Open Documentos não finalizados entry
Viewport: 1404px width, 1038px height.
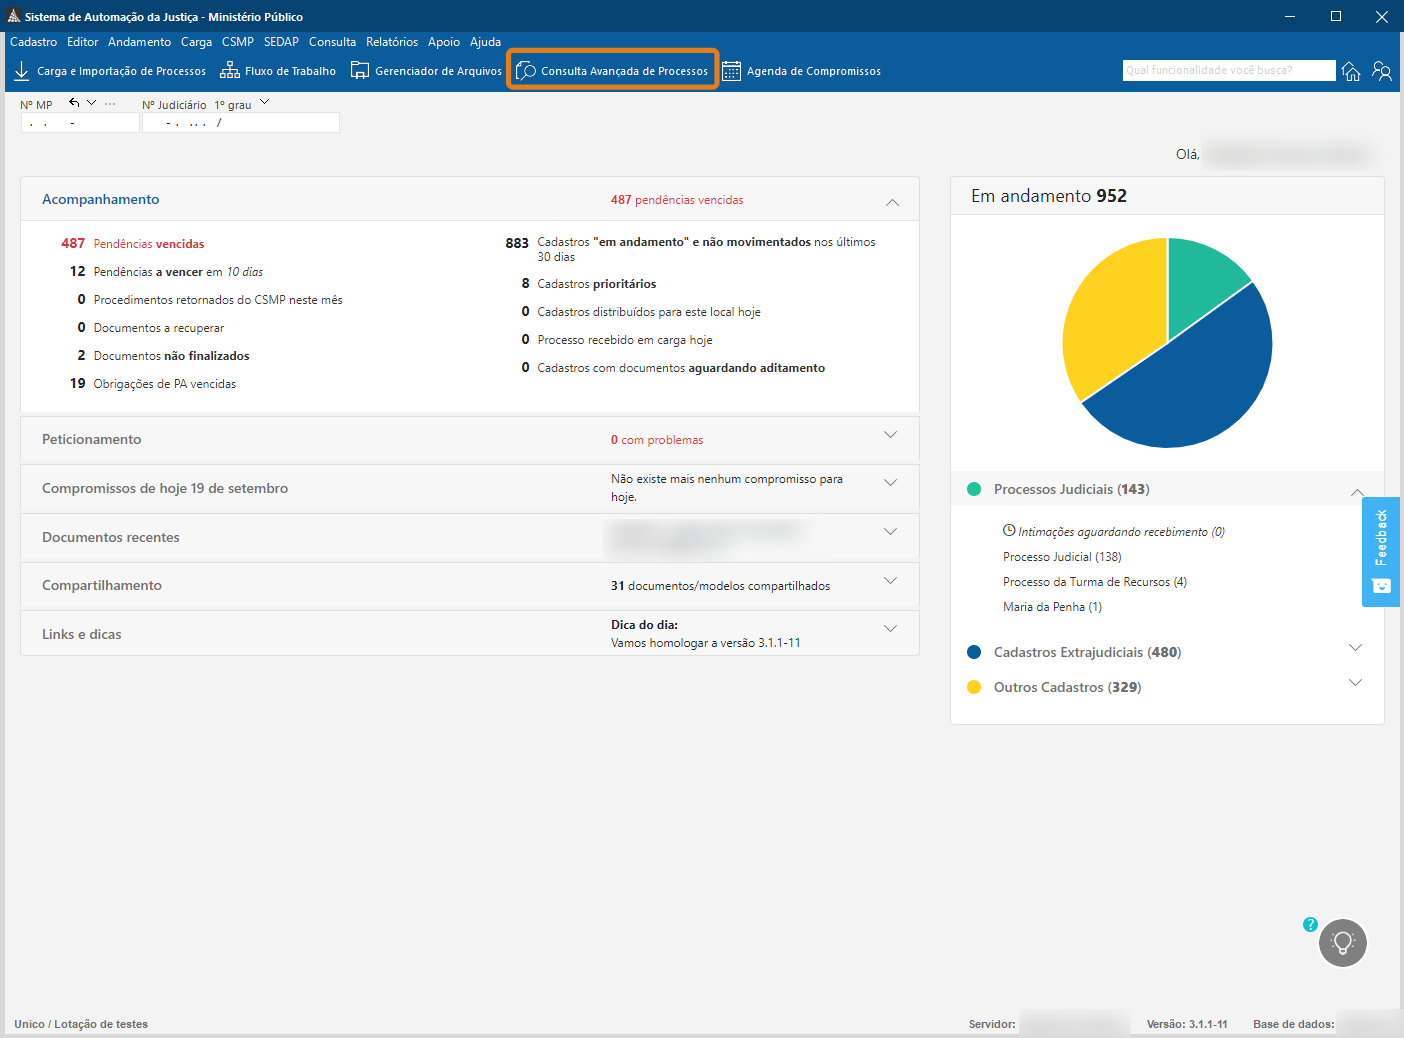(163, 356)
